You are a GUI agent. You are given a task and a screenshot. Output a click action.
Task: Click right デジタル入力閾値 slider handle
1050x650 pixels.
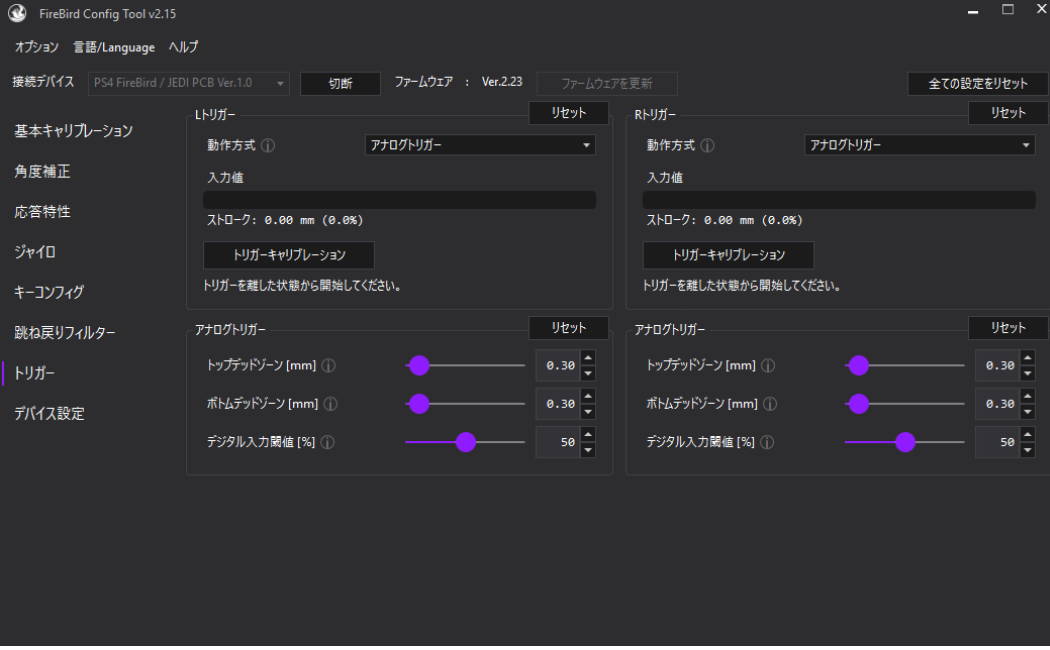coord(905,442)
